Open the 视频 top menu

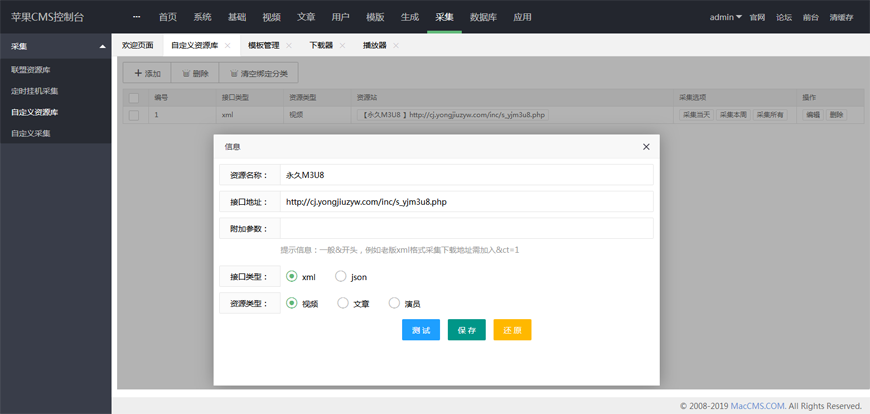pos(271,17)
